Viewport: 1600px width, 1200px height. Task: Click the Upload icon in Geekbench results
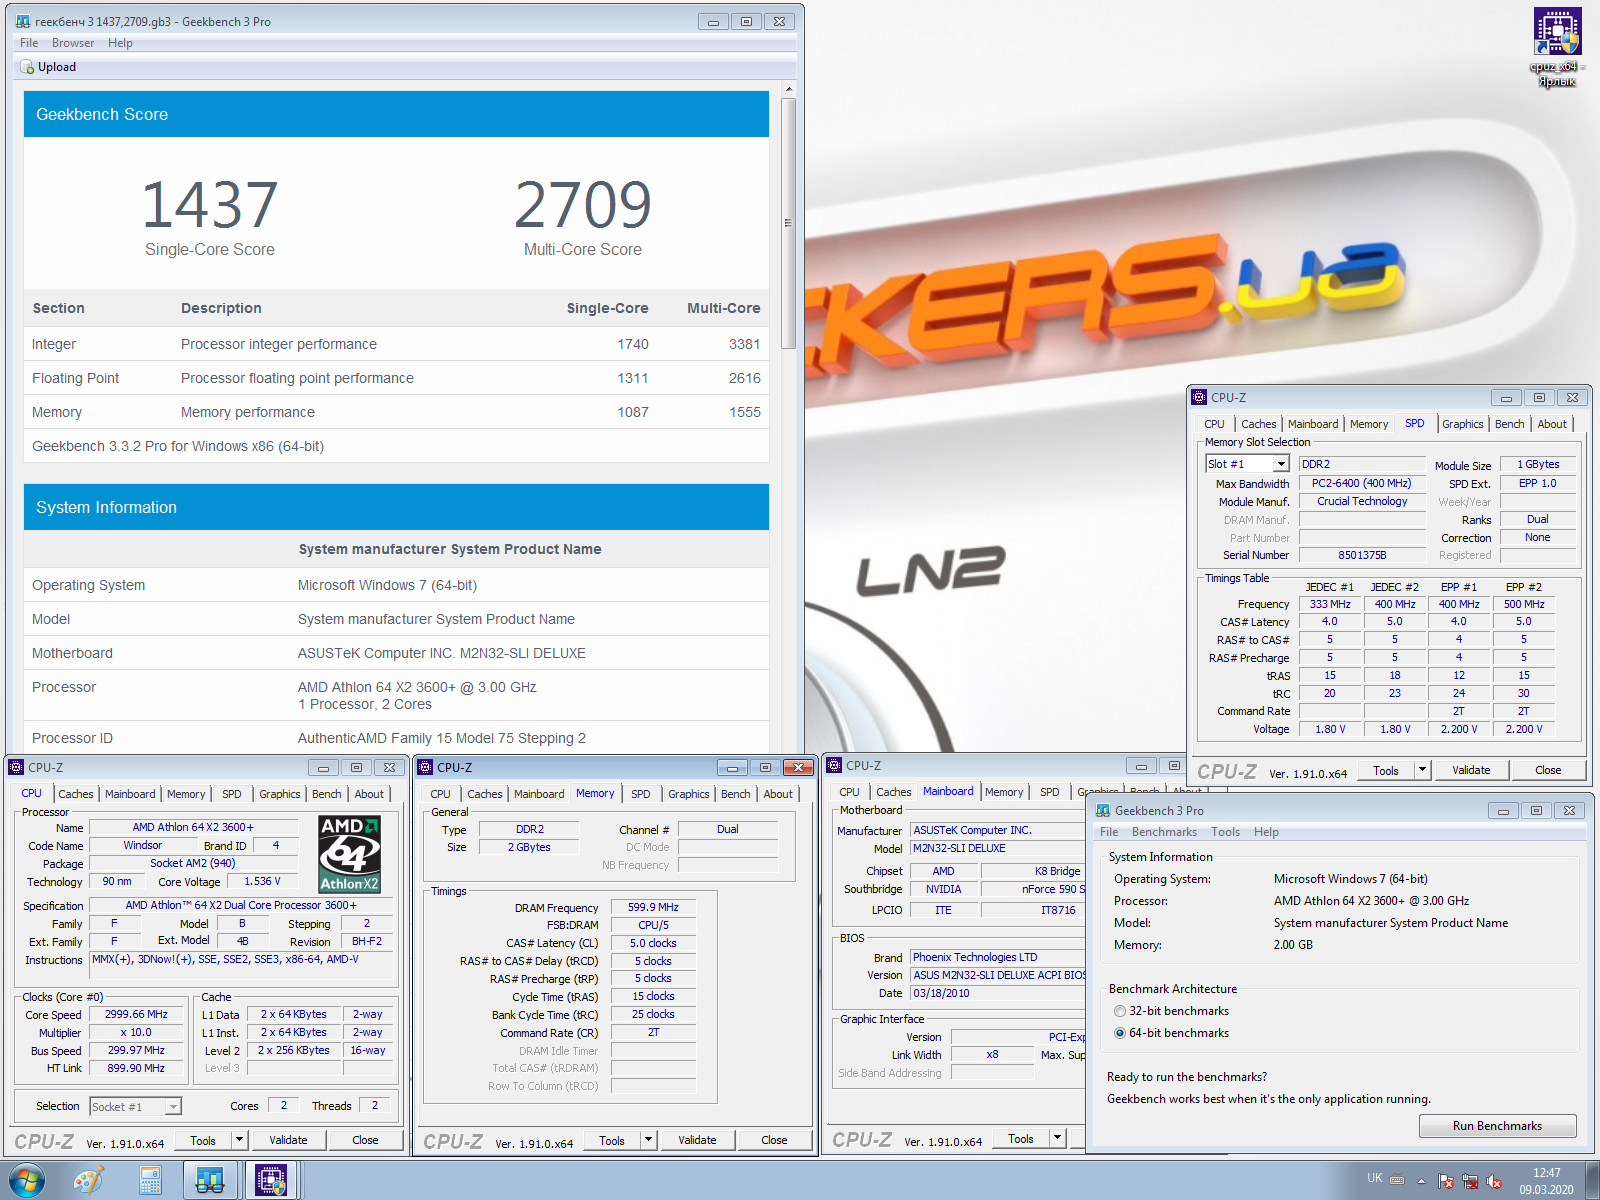tap(28, 67)
